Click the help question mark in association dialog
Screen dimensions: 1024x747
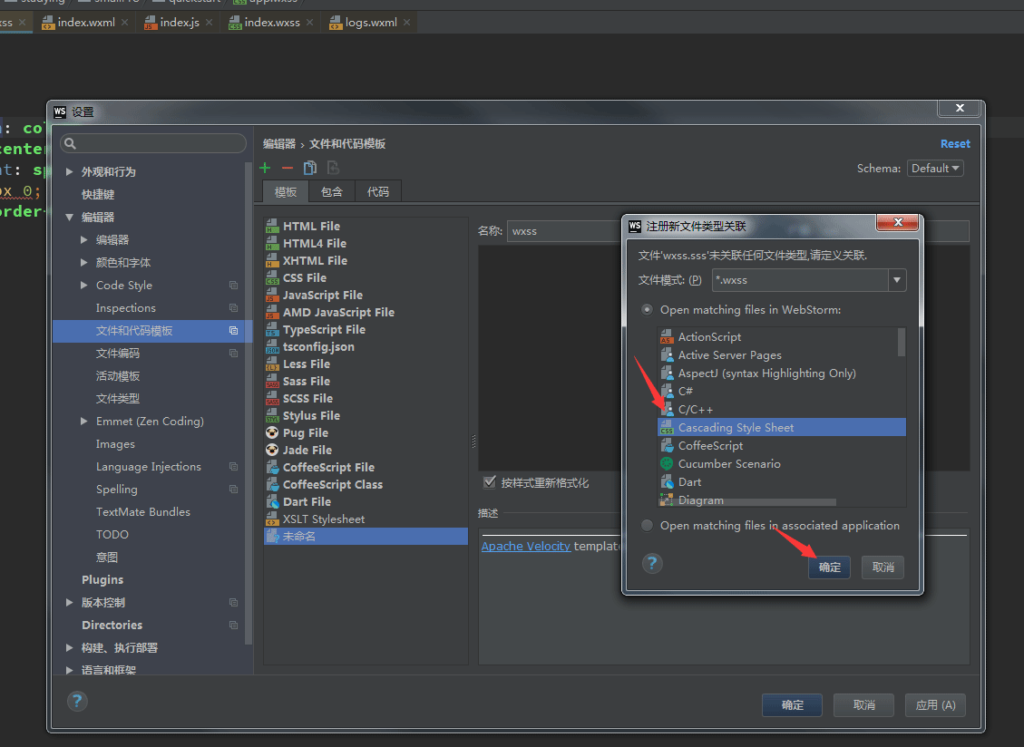pyautogui.click(x=652, y=564)
